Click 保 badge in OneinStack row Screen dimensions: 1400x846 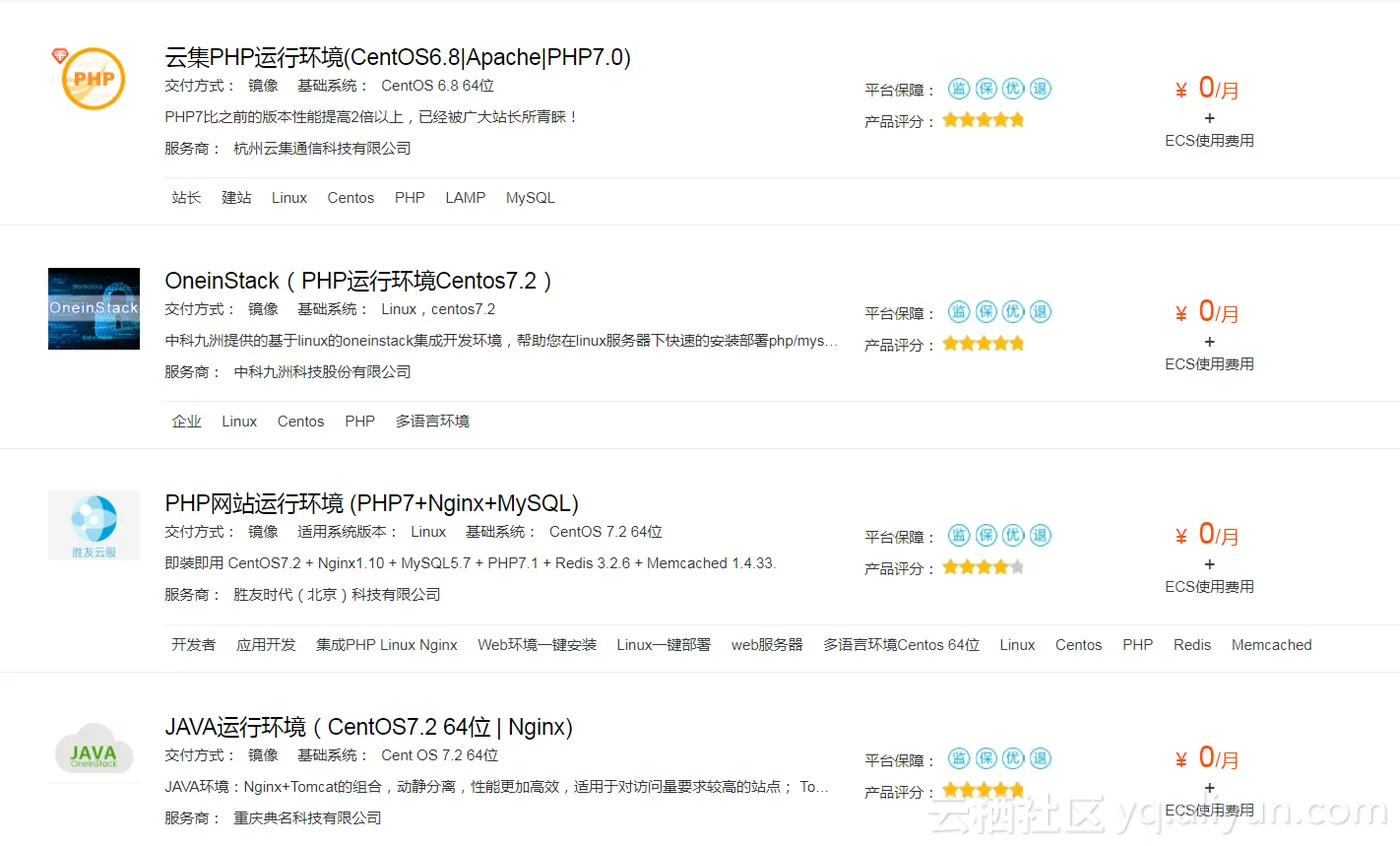tap(987, 312)
